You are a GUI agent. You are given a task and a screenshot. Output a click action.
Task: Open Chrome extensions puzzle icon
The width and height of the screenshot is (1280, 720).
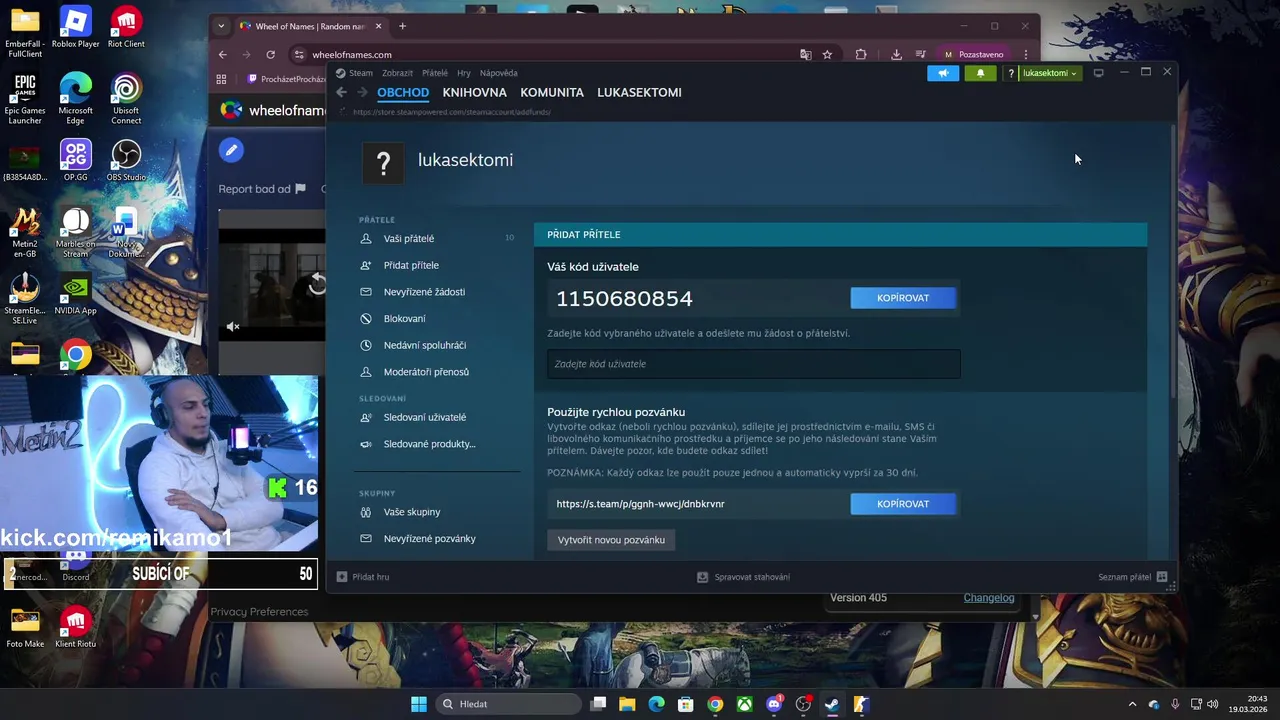click(861, 54)
